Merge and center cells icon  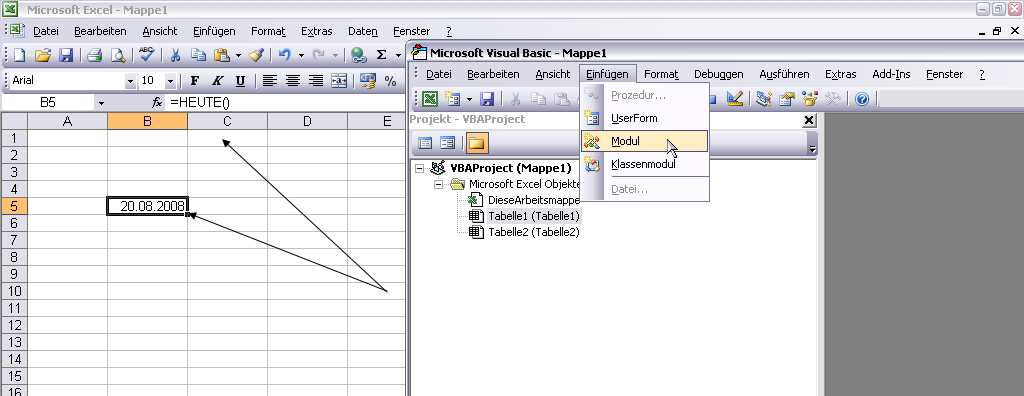339,81
